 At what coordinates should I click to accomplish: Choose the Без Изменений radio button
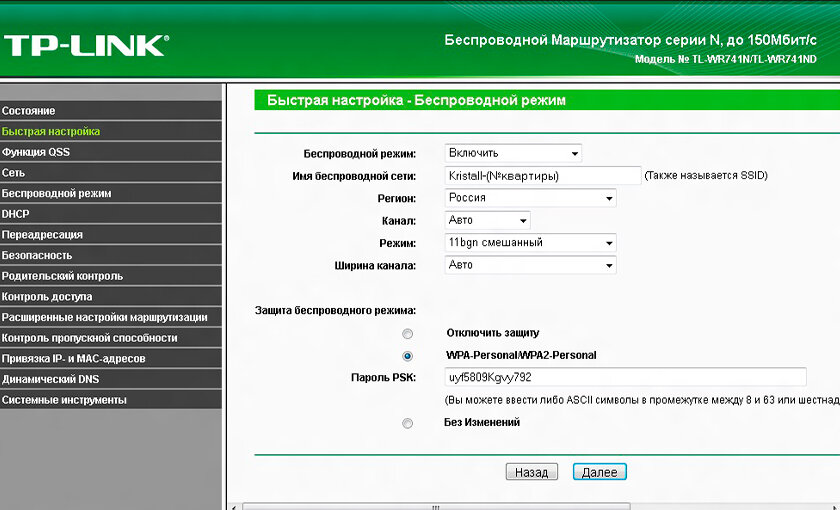(x=408, y=423)
